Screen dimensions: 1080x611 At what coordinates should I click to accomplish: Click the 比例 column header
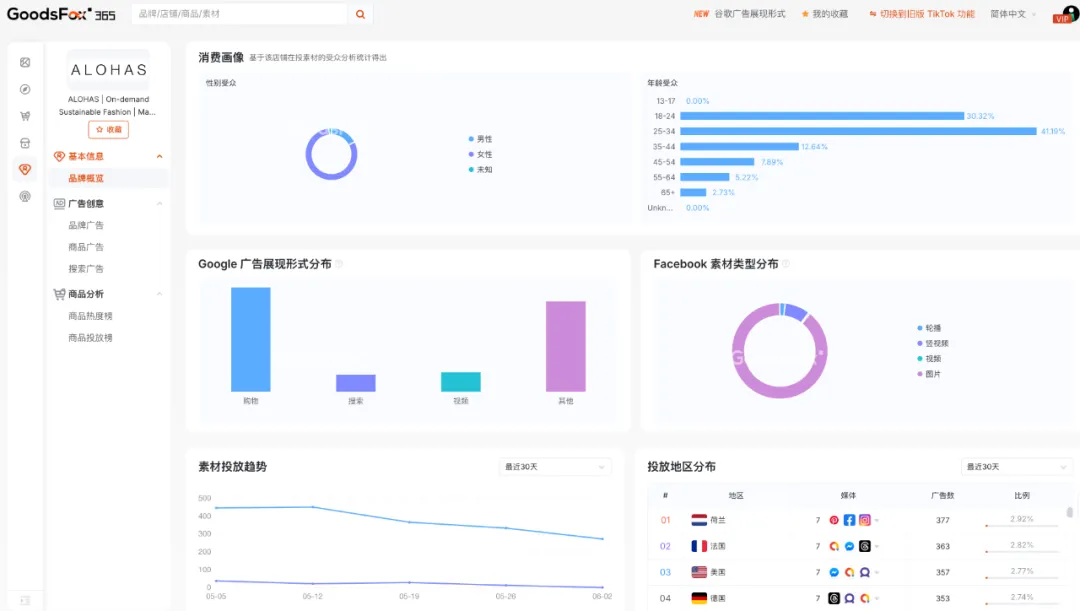point(1021,496)
